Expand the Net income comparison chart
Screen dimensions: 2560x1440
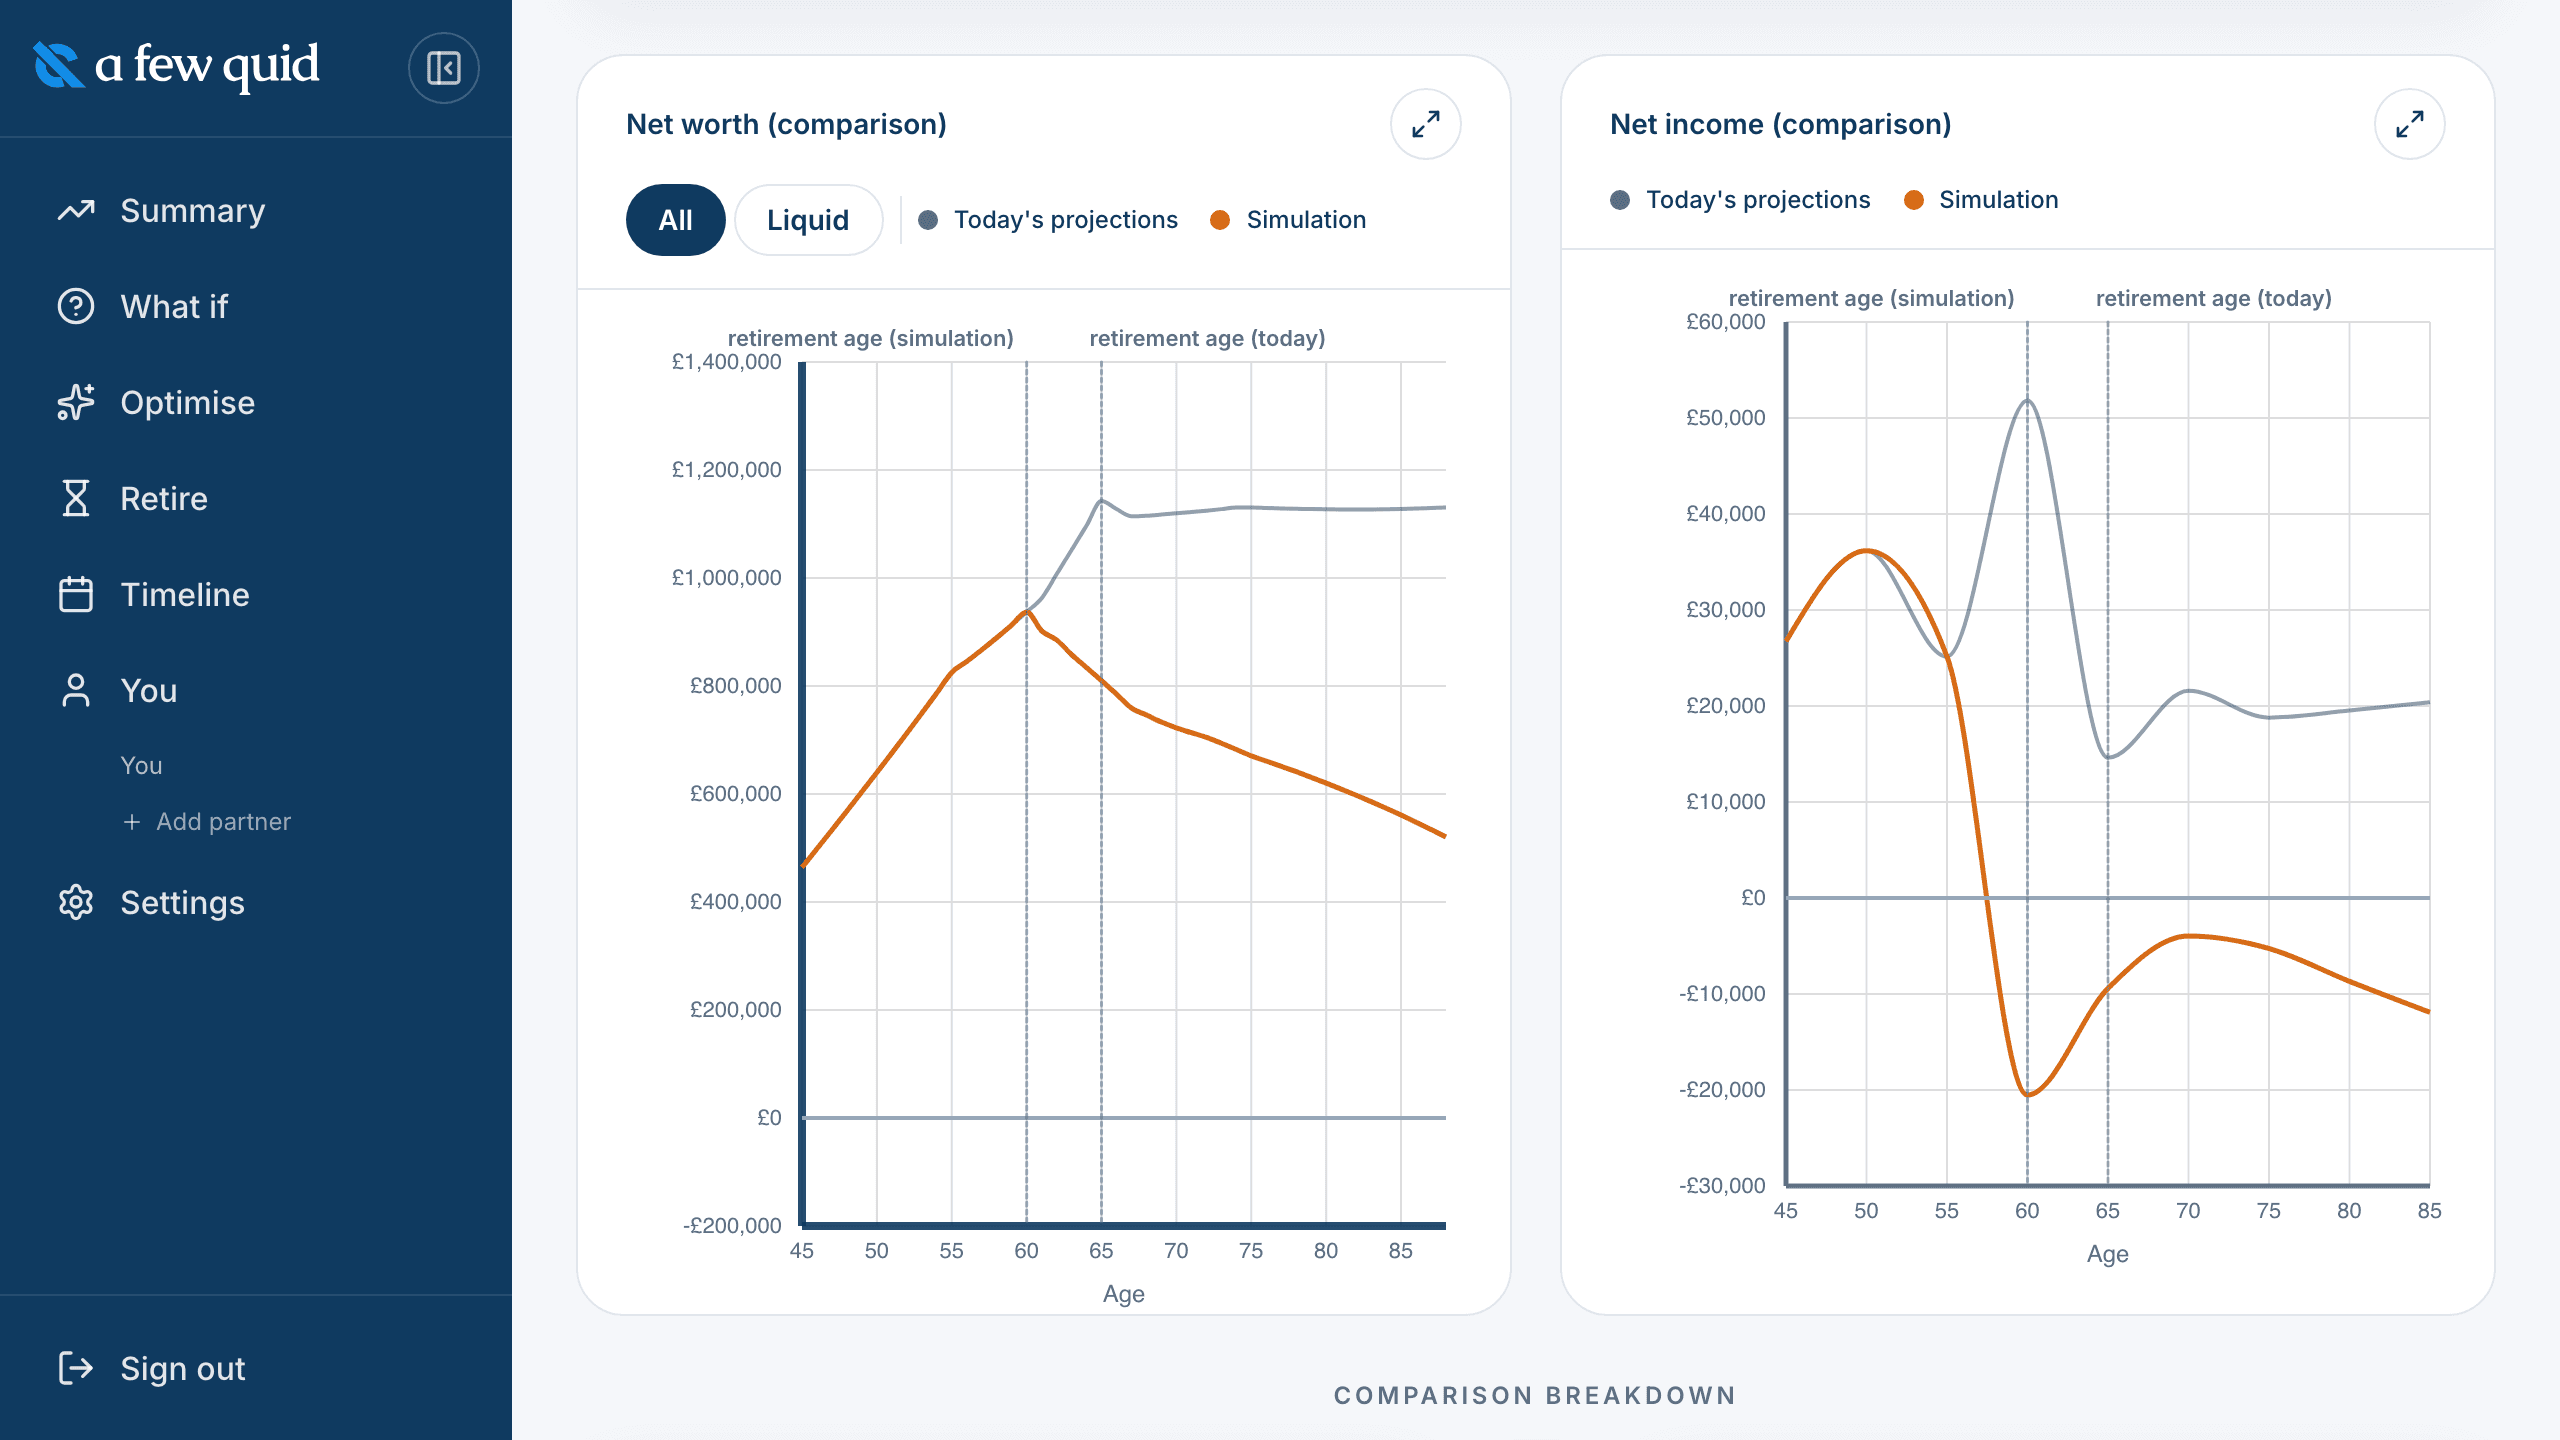tap(2410, 124)
